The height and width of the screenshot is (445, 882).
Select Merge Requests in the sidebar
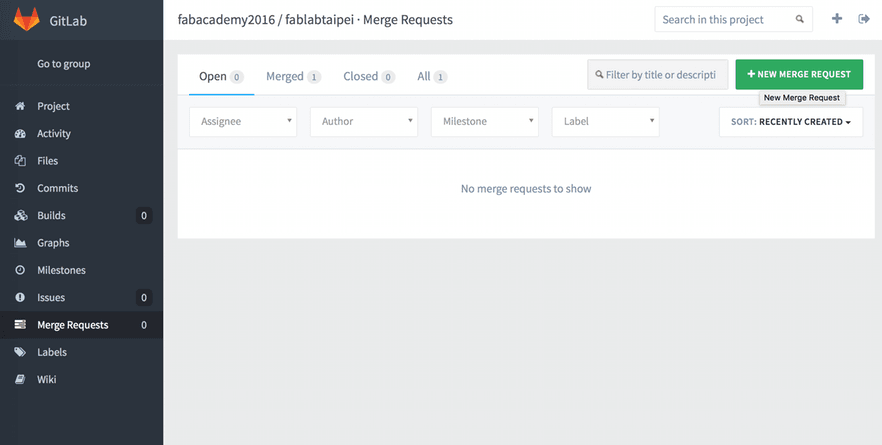pyautogui.click(x=82, y=325)
